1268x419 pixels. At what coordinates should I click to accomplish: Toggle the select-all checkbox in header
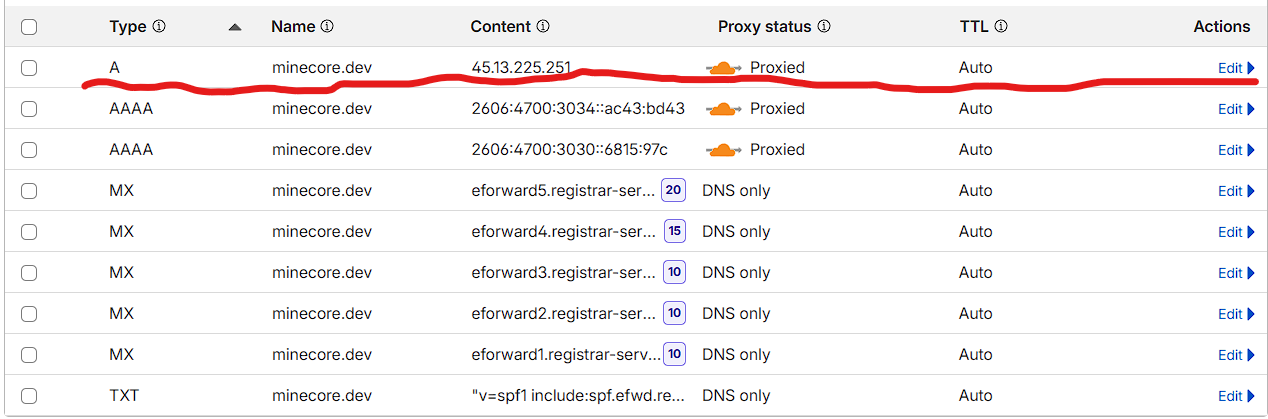[x=29, y=27]
